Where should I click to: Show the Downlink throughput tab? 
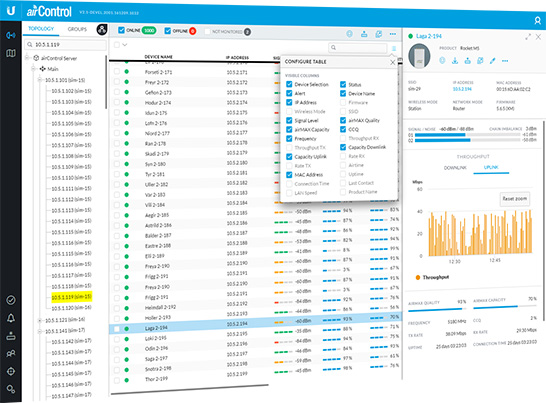(455, 168)
